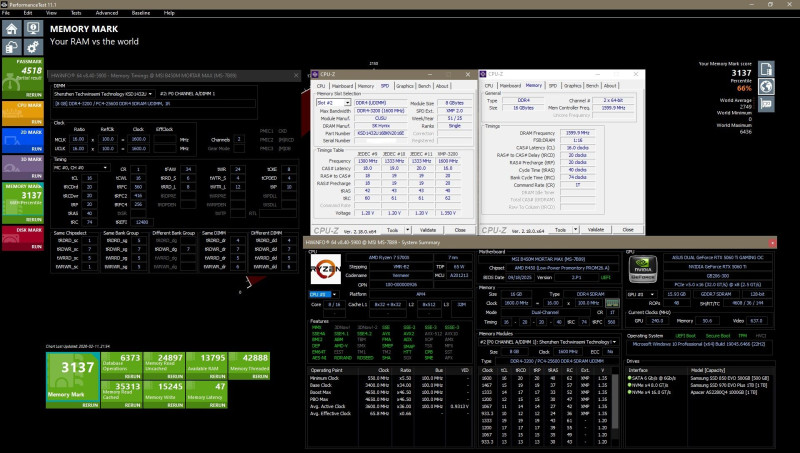
Task: Open the Tests menu
Action: coord(76,13)
